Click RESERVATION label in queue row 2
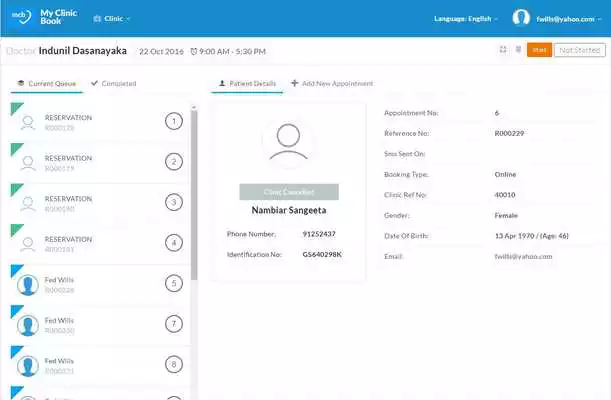Viewport: 611px width, 400px height. (x=68, y=158)
